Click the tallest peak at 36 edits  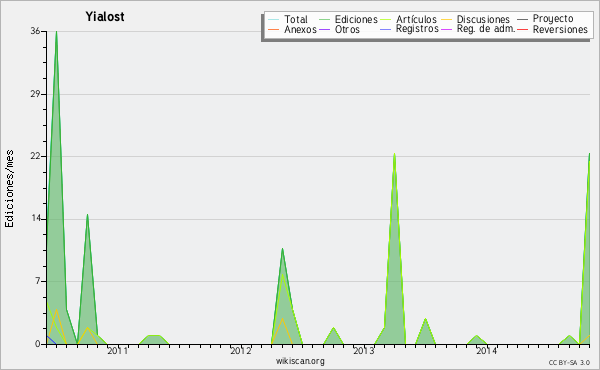56,32
